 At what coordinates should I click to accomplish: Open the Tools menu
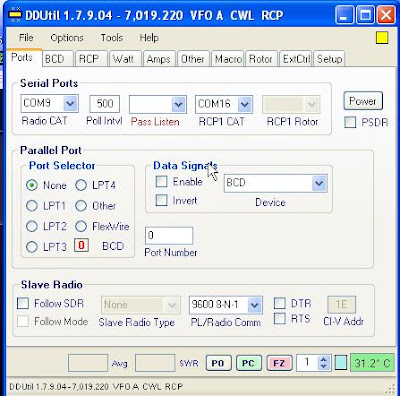[112, 38]
